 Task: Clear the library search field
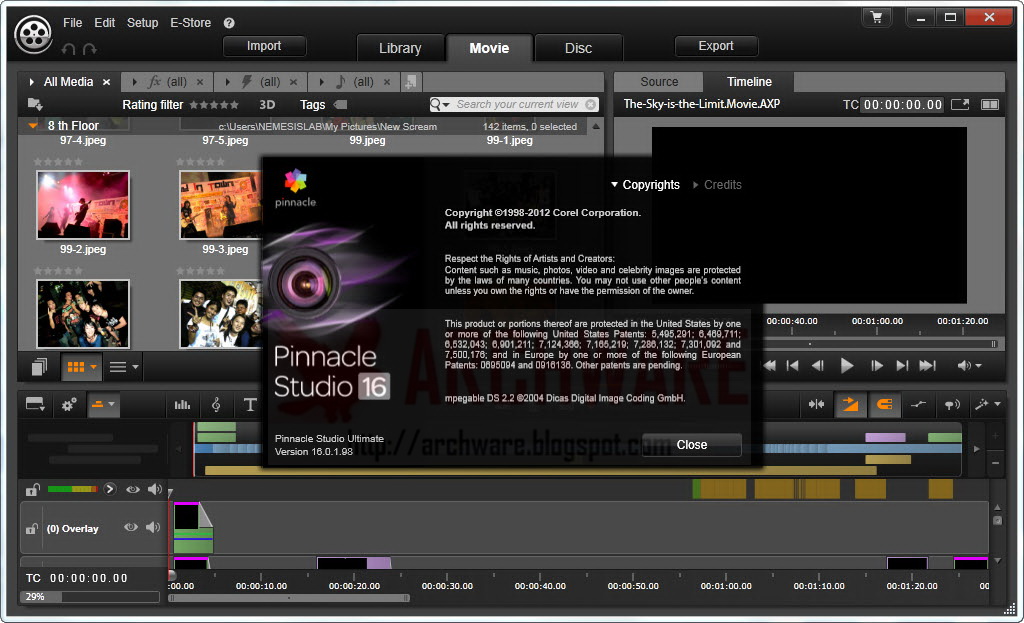pyautogui.click(x=590, y=104)
